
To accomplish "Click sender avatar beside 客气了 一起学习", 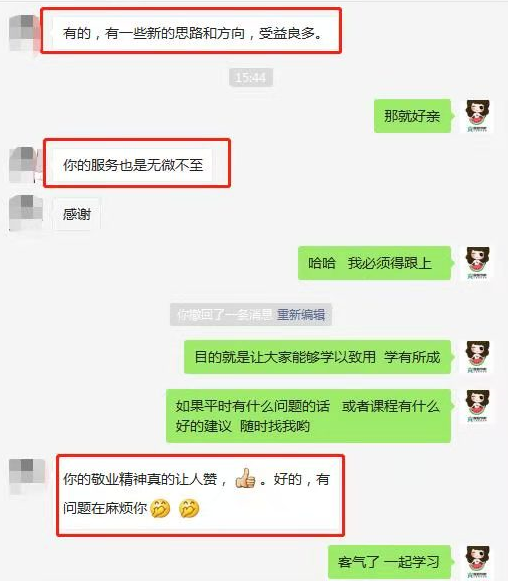I will (x=477, y=562).
